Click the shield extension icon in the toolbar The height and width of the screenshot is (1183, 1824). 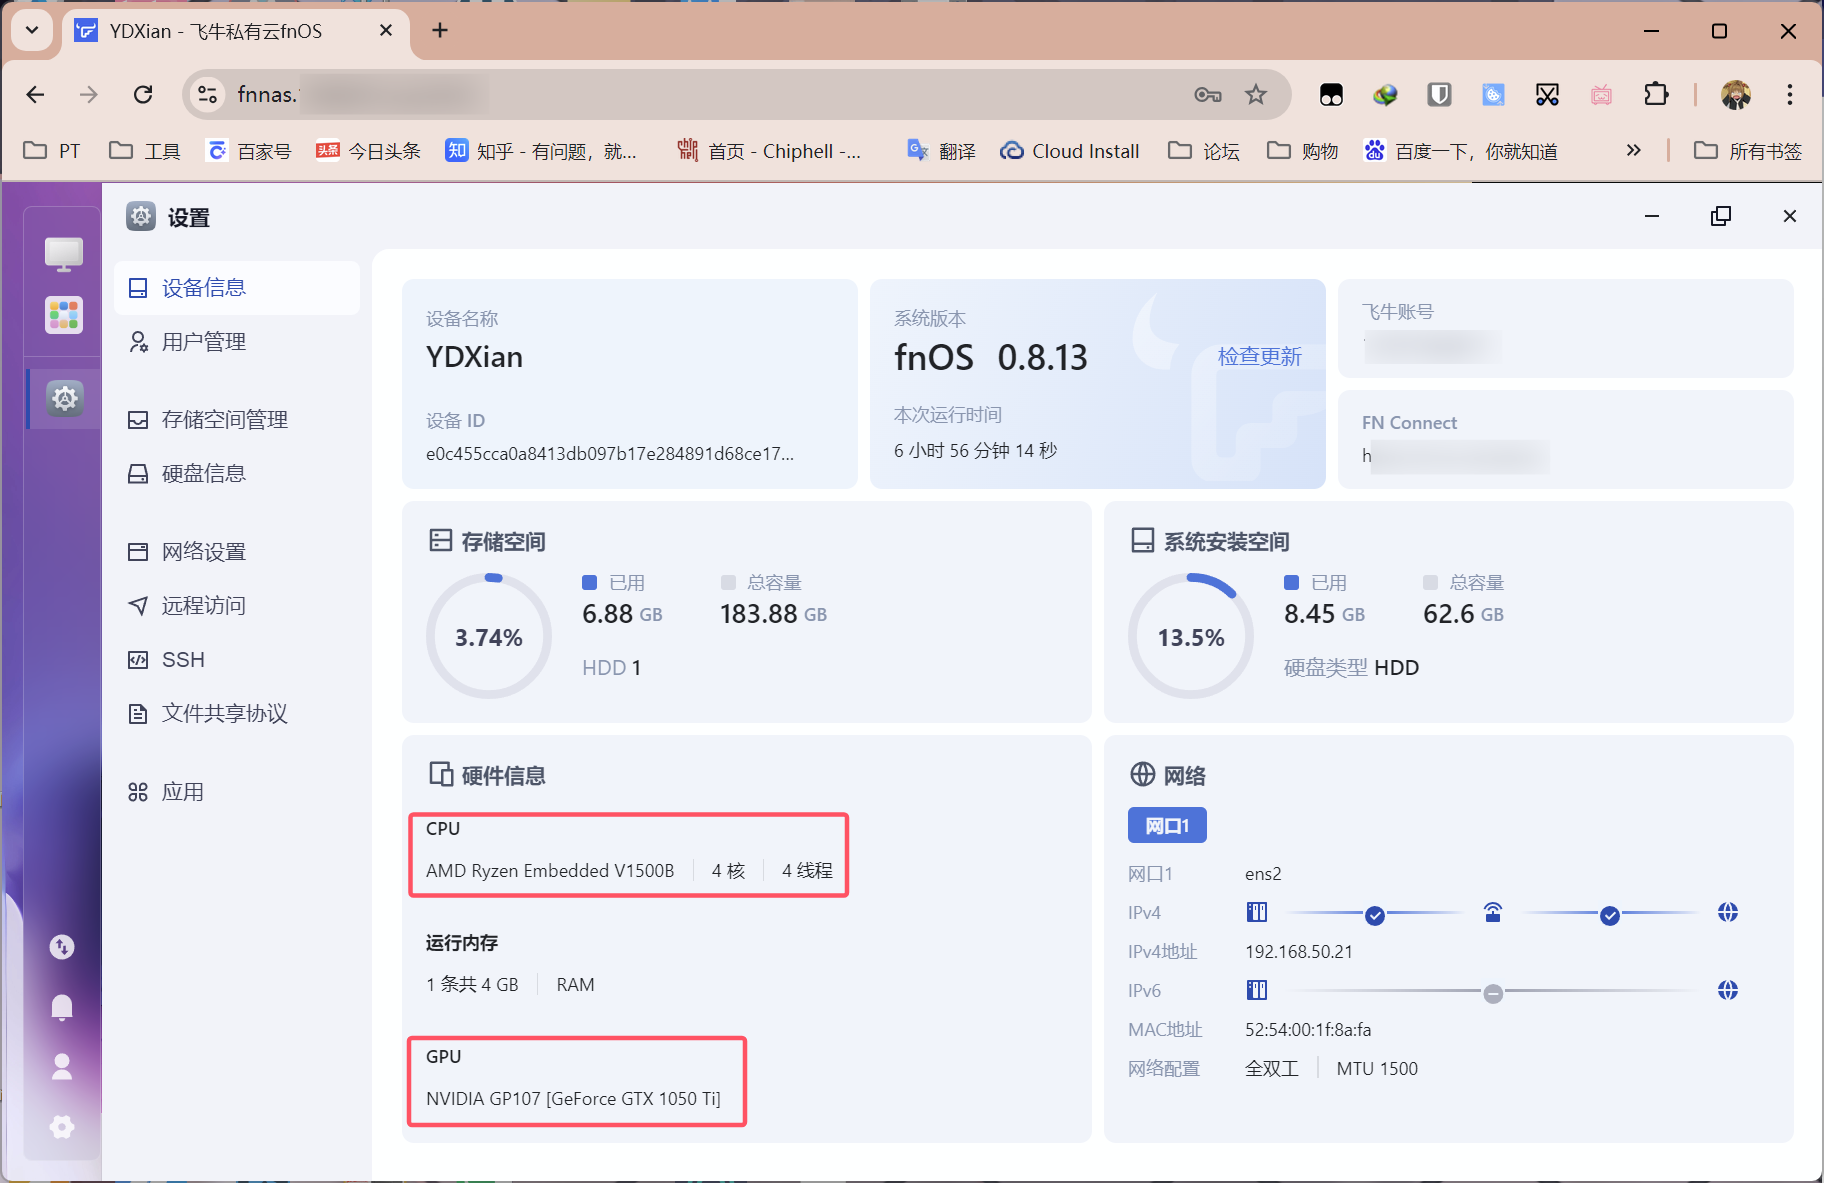[x=1439, y=94]
